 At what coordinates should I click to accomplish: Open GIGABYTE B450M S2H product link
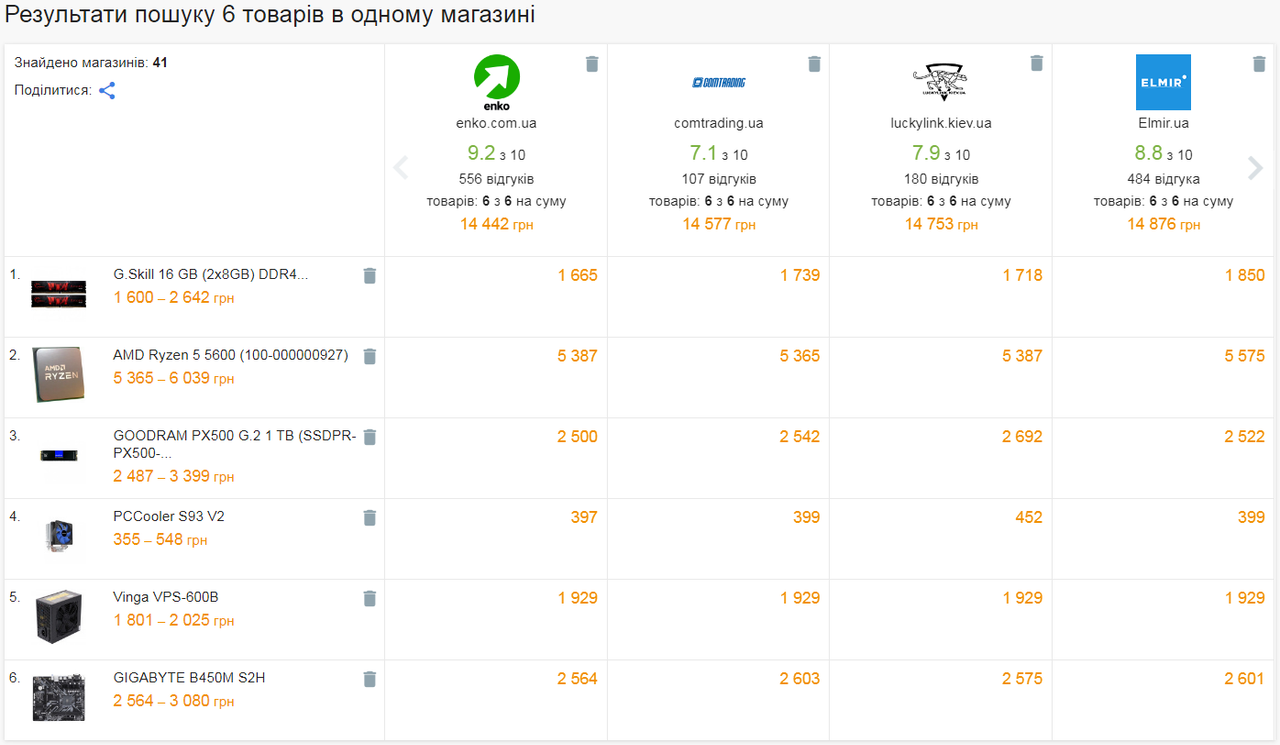click(x=189, y=678)
